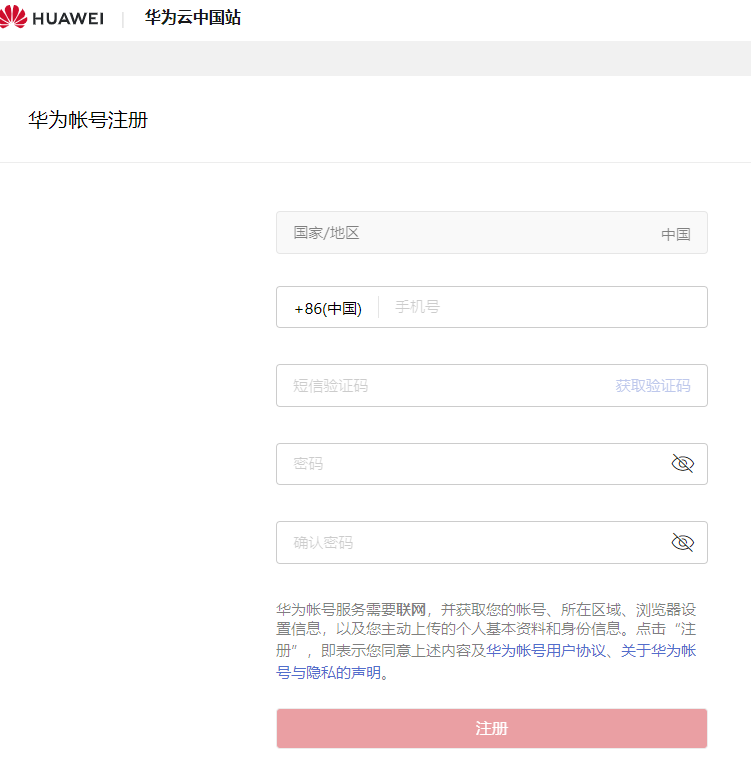
Task: Click the HUAWEI wordmark text
Action: pyautogui.click(x=68, y=18)
